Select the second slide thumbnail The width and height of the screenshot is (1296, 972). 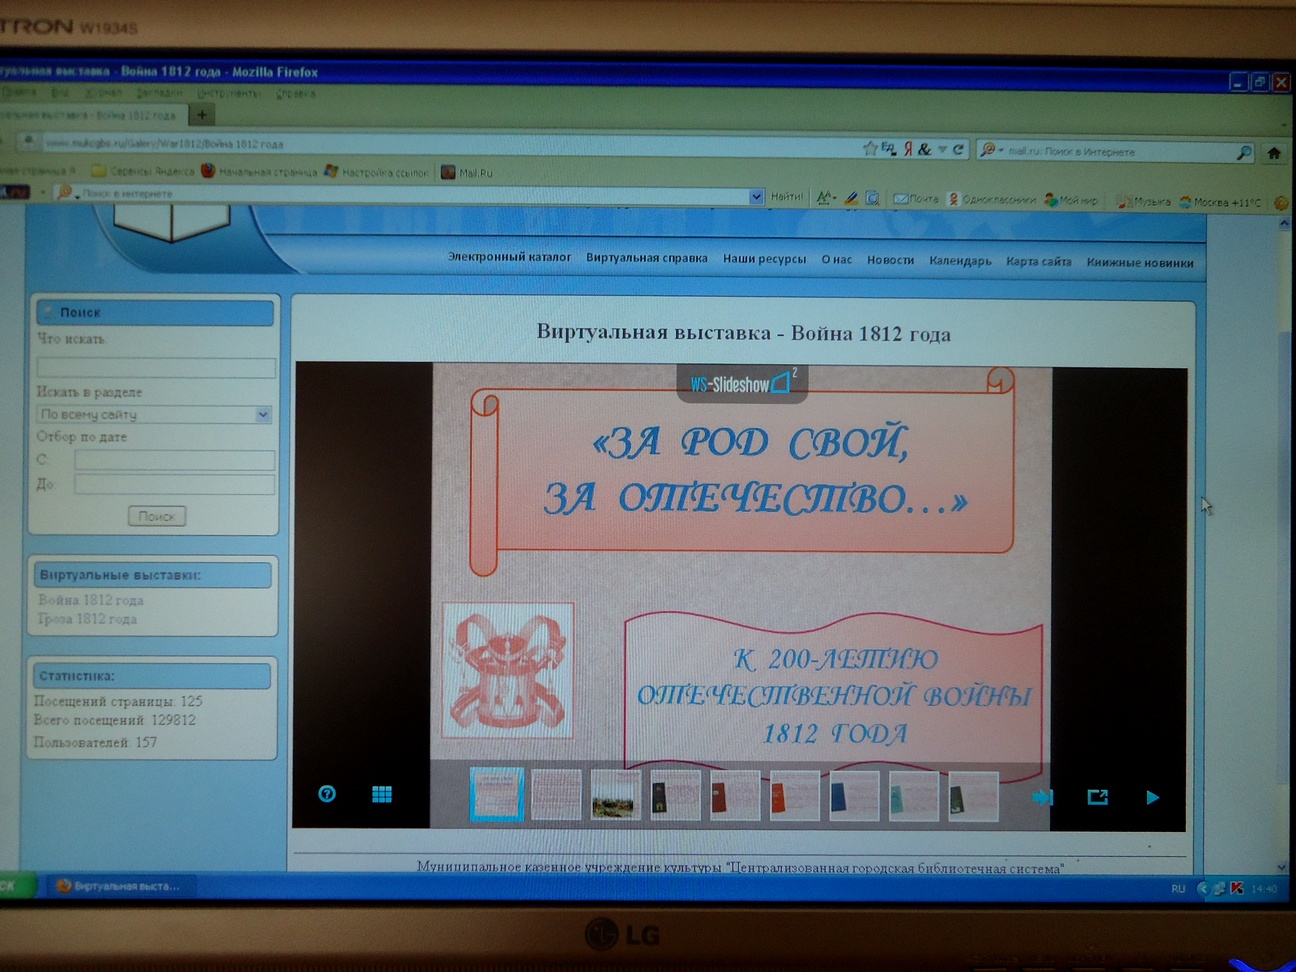click(x=556, y=795)
